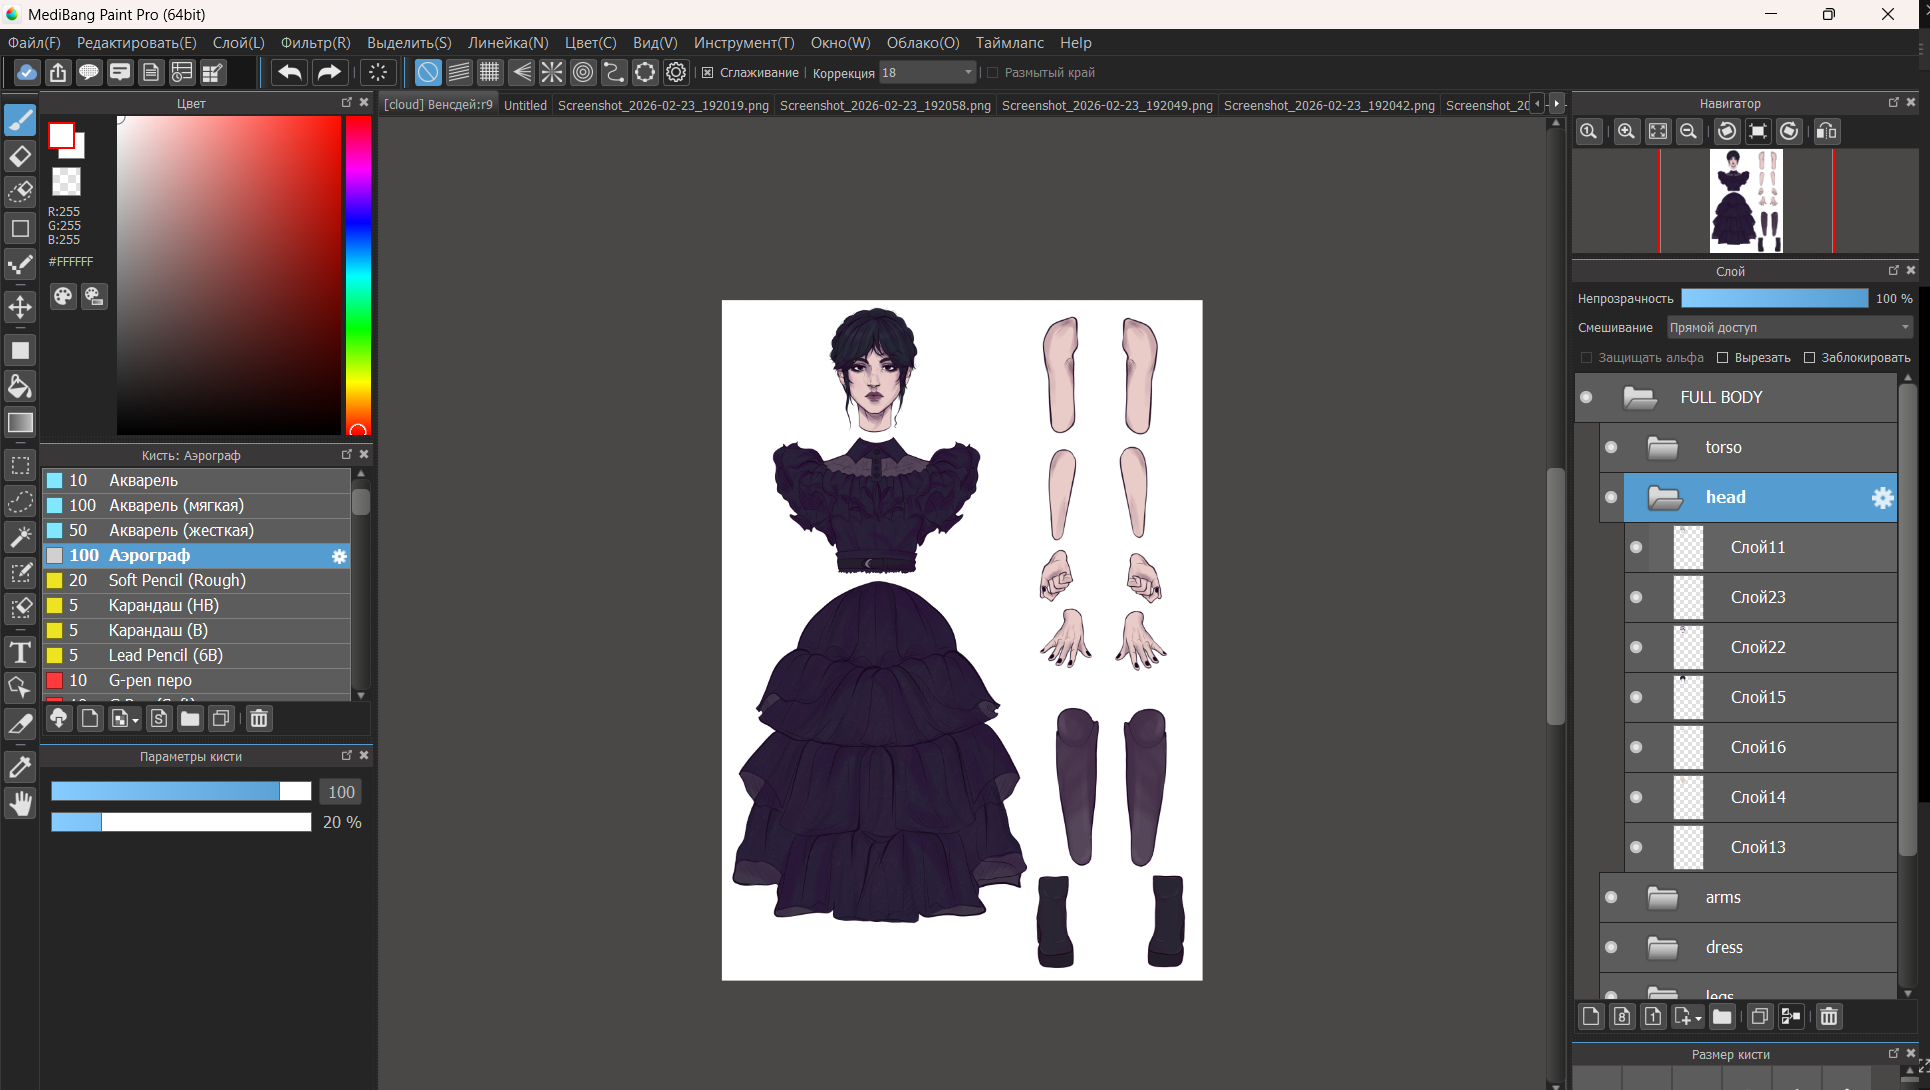Open the Смешивание blend mode dropdown
This screenshot has height=1090, width=1930.
(1789, 328)
